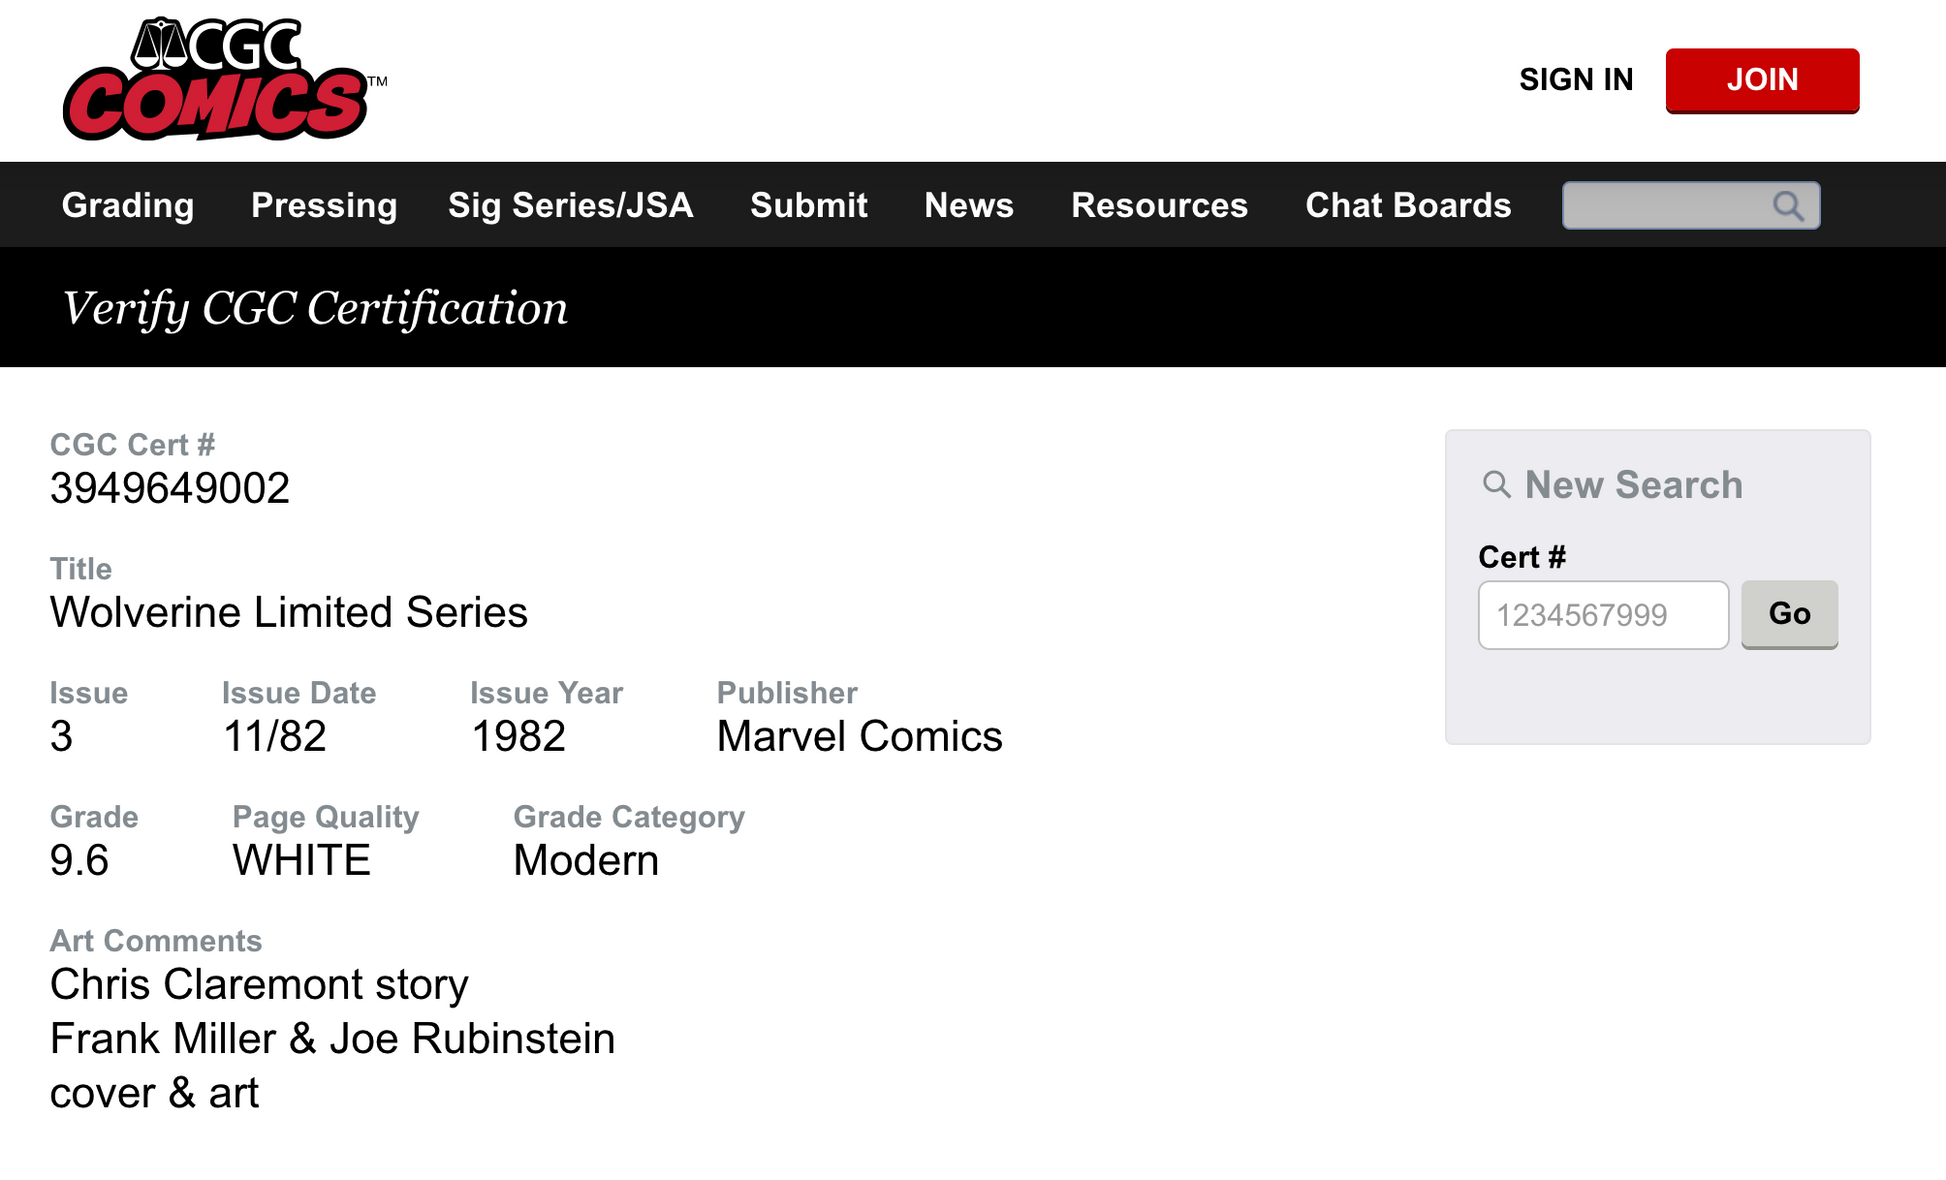Visit the Chat Boards

click(1407, 205)
